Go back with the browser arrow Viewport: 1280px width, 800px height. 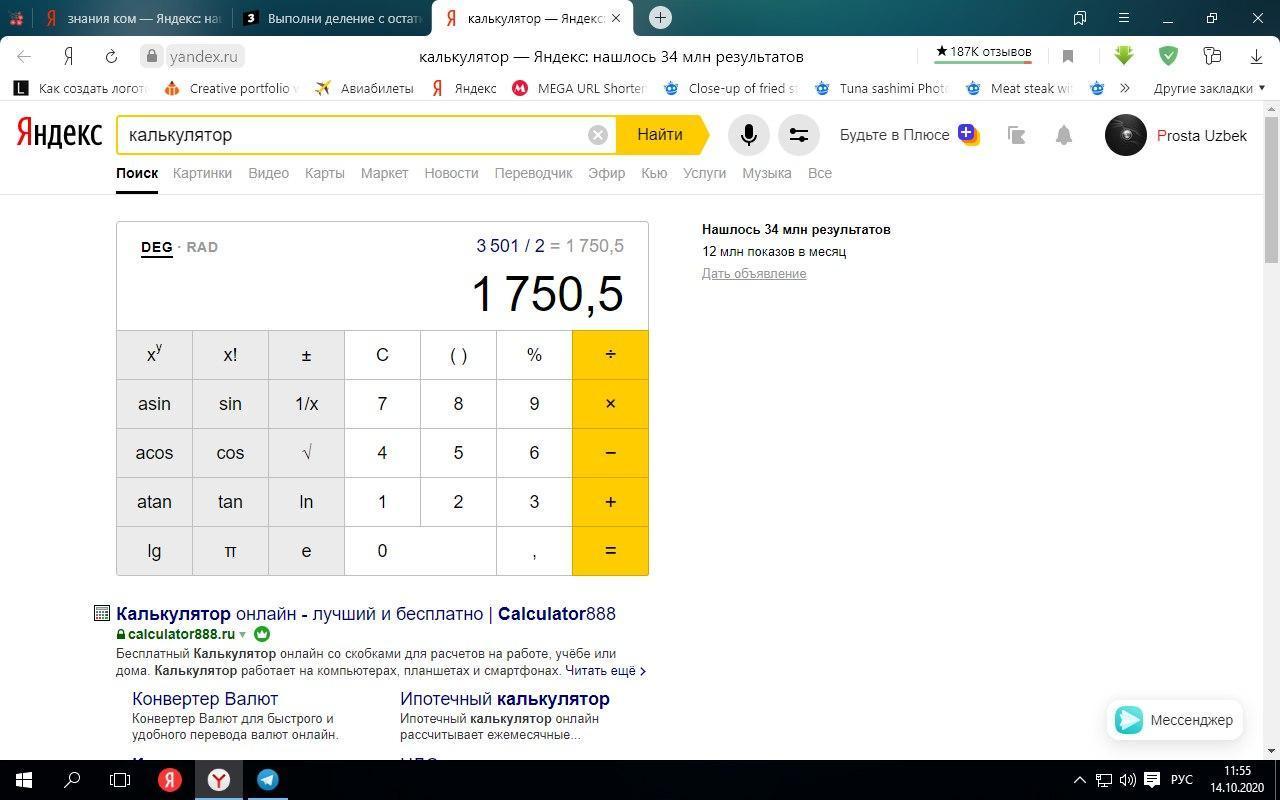pos(24,56)
